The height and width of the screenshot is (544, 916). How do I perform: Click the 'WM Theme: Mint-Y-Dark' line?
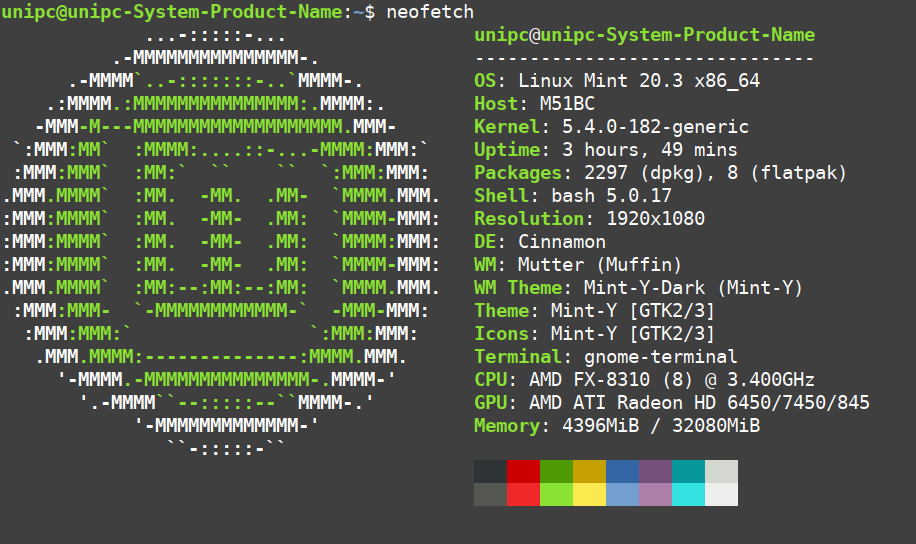click(639, 287)
